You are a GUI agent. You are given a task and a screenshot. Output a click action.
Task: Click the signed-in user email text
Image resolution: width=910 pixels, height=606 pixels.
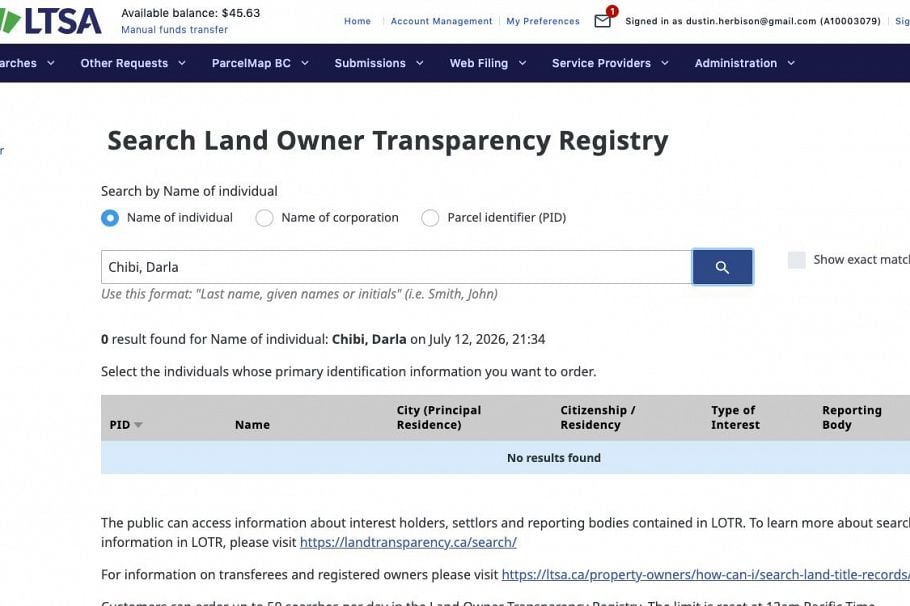pyautogui.click(x=753, y=21)
